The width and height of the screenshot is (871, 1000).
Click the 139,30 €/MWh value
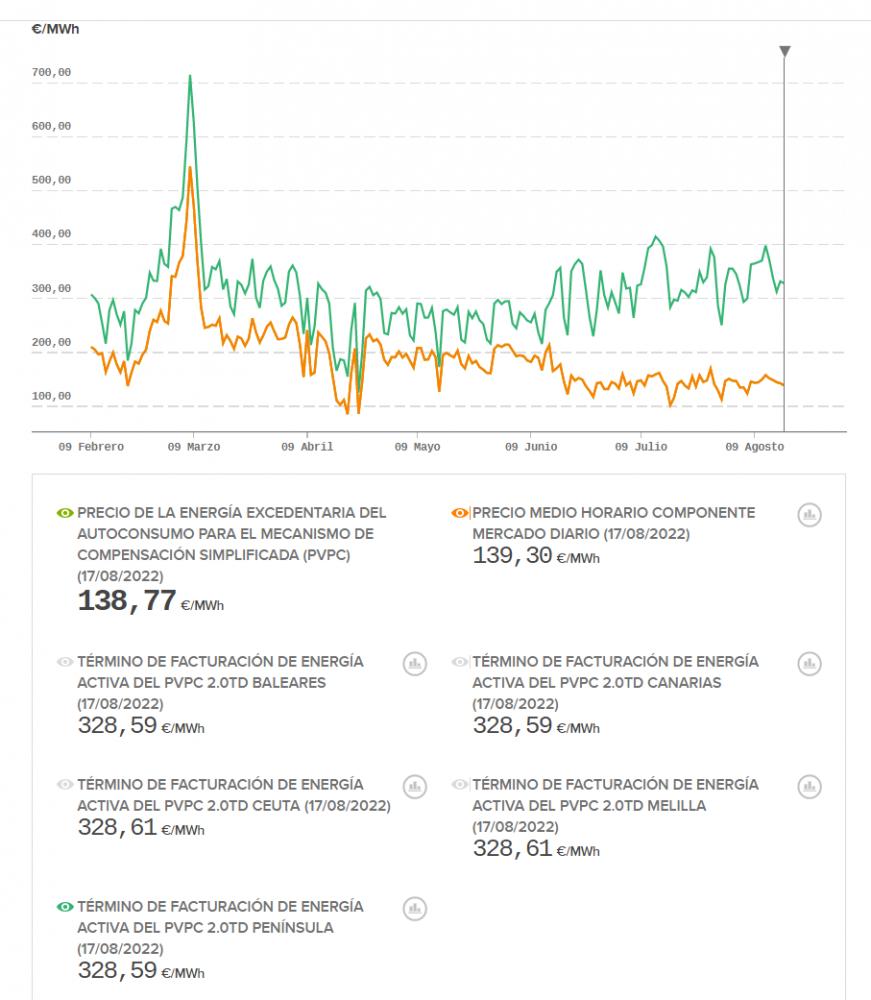(536, 555)
